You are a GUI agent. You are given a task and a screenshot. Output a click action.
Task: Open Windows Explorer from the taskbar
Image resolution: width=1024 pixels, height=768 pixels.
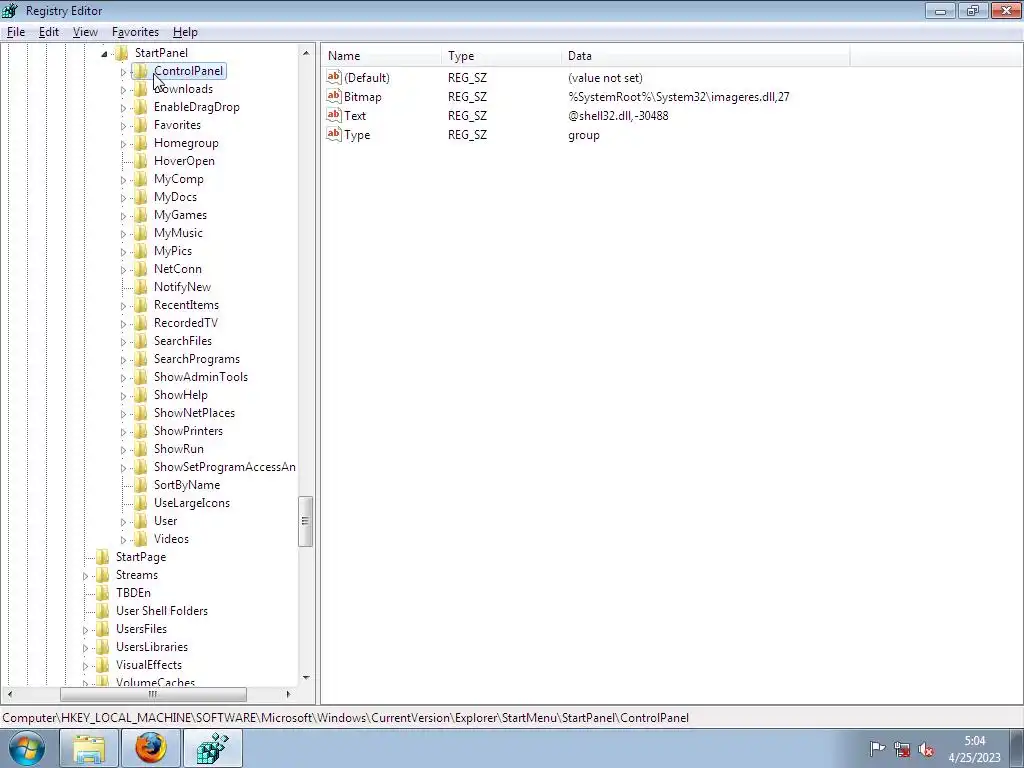click(x=88, y=748)
